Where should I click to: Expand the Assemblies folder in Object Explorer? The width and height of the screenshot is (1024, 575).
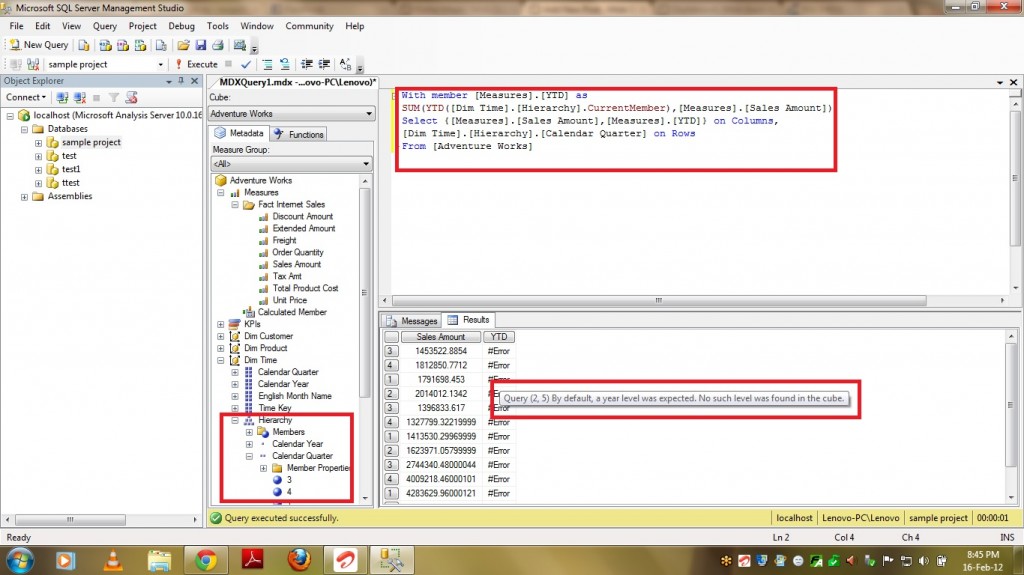click(24, 197)
